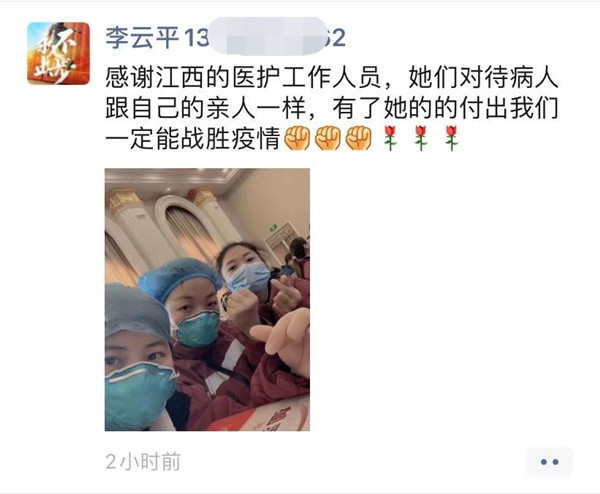
Task: Click the phrase 她们对待病人
Action: (x=483, y=77)
